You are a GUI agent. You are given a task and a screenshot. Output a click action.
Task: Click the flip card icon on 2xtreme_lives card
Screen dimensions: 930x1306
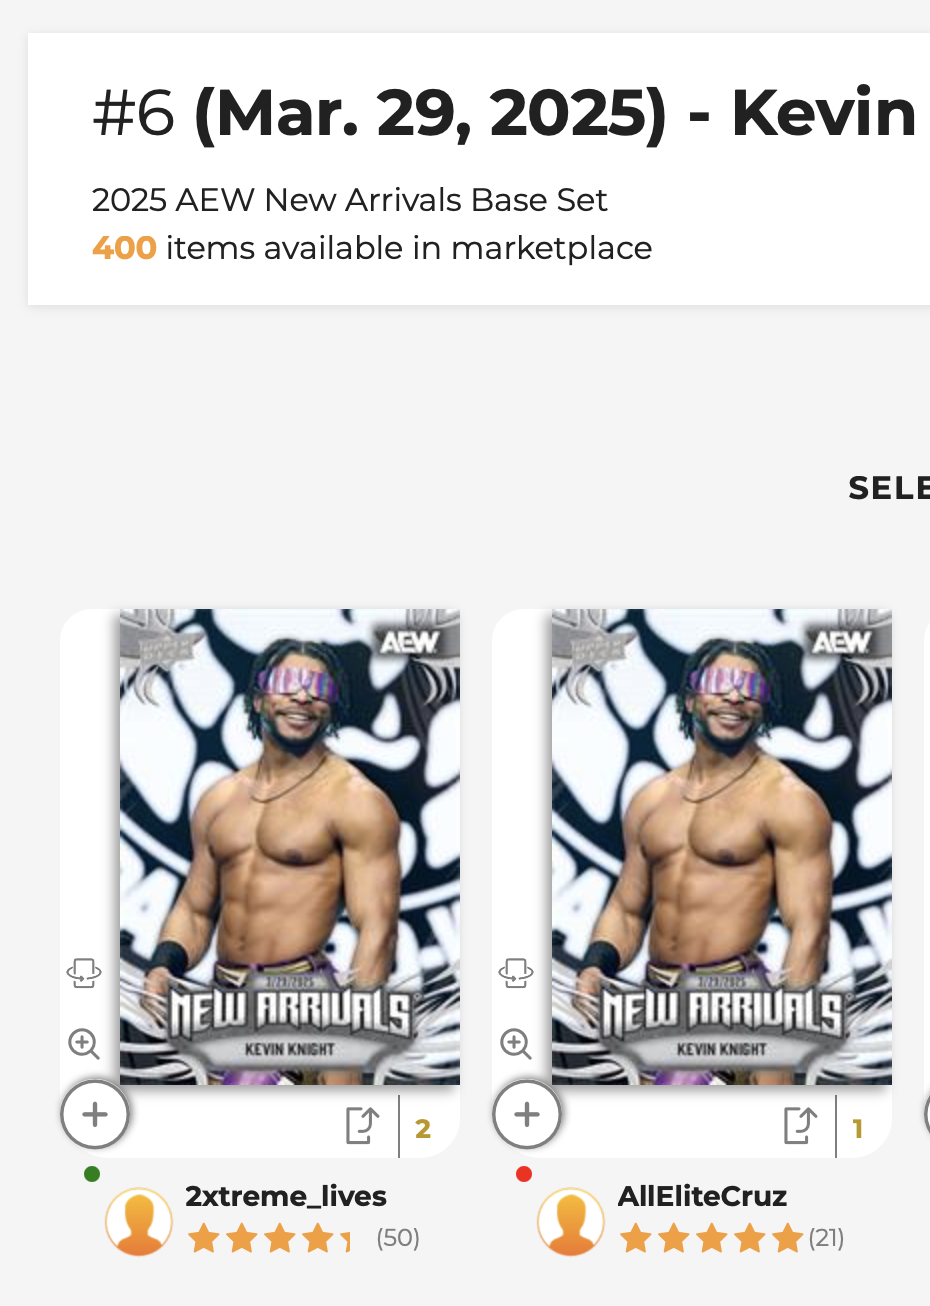click(x=84, y=973)
